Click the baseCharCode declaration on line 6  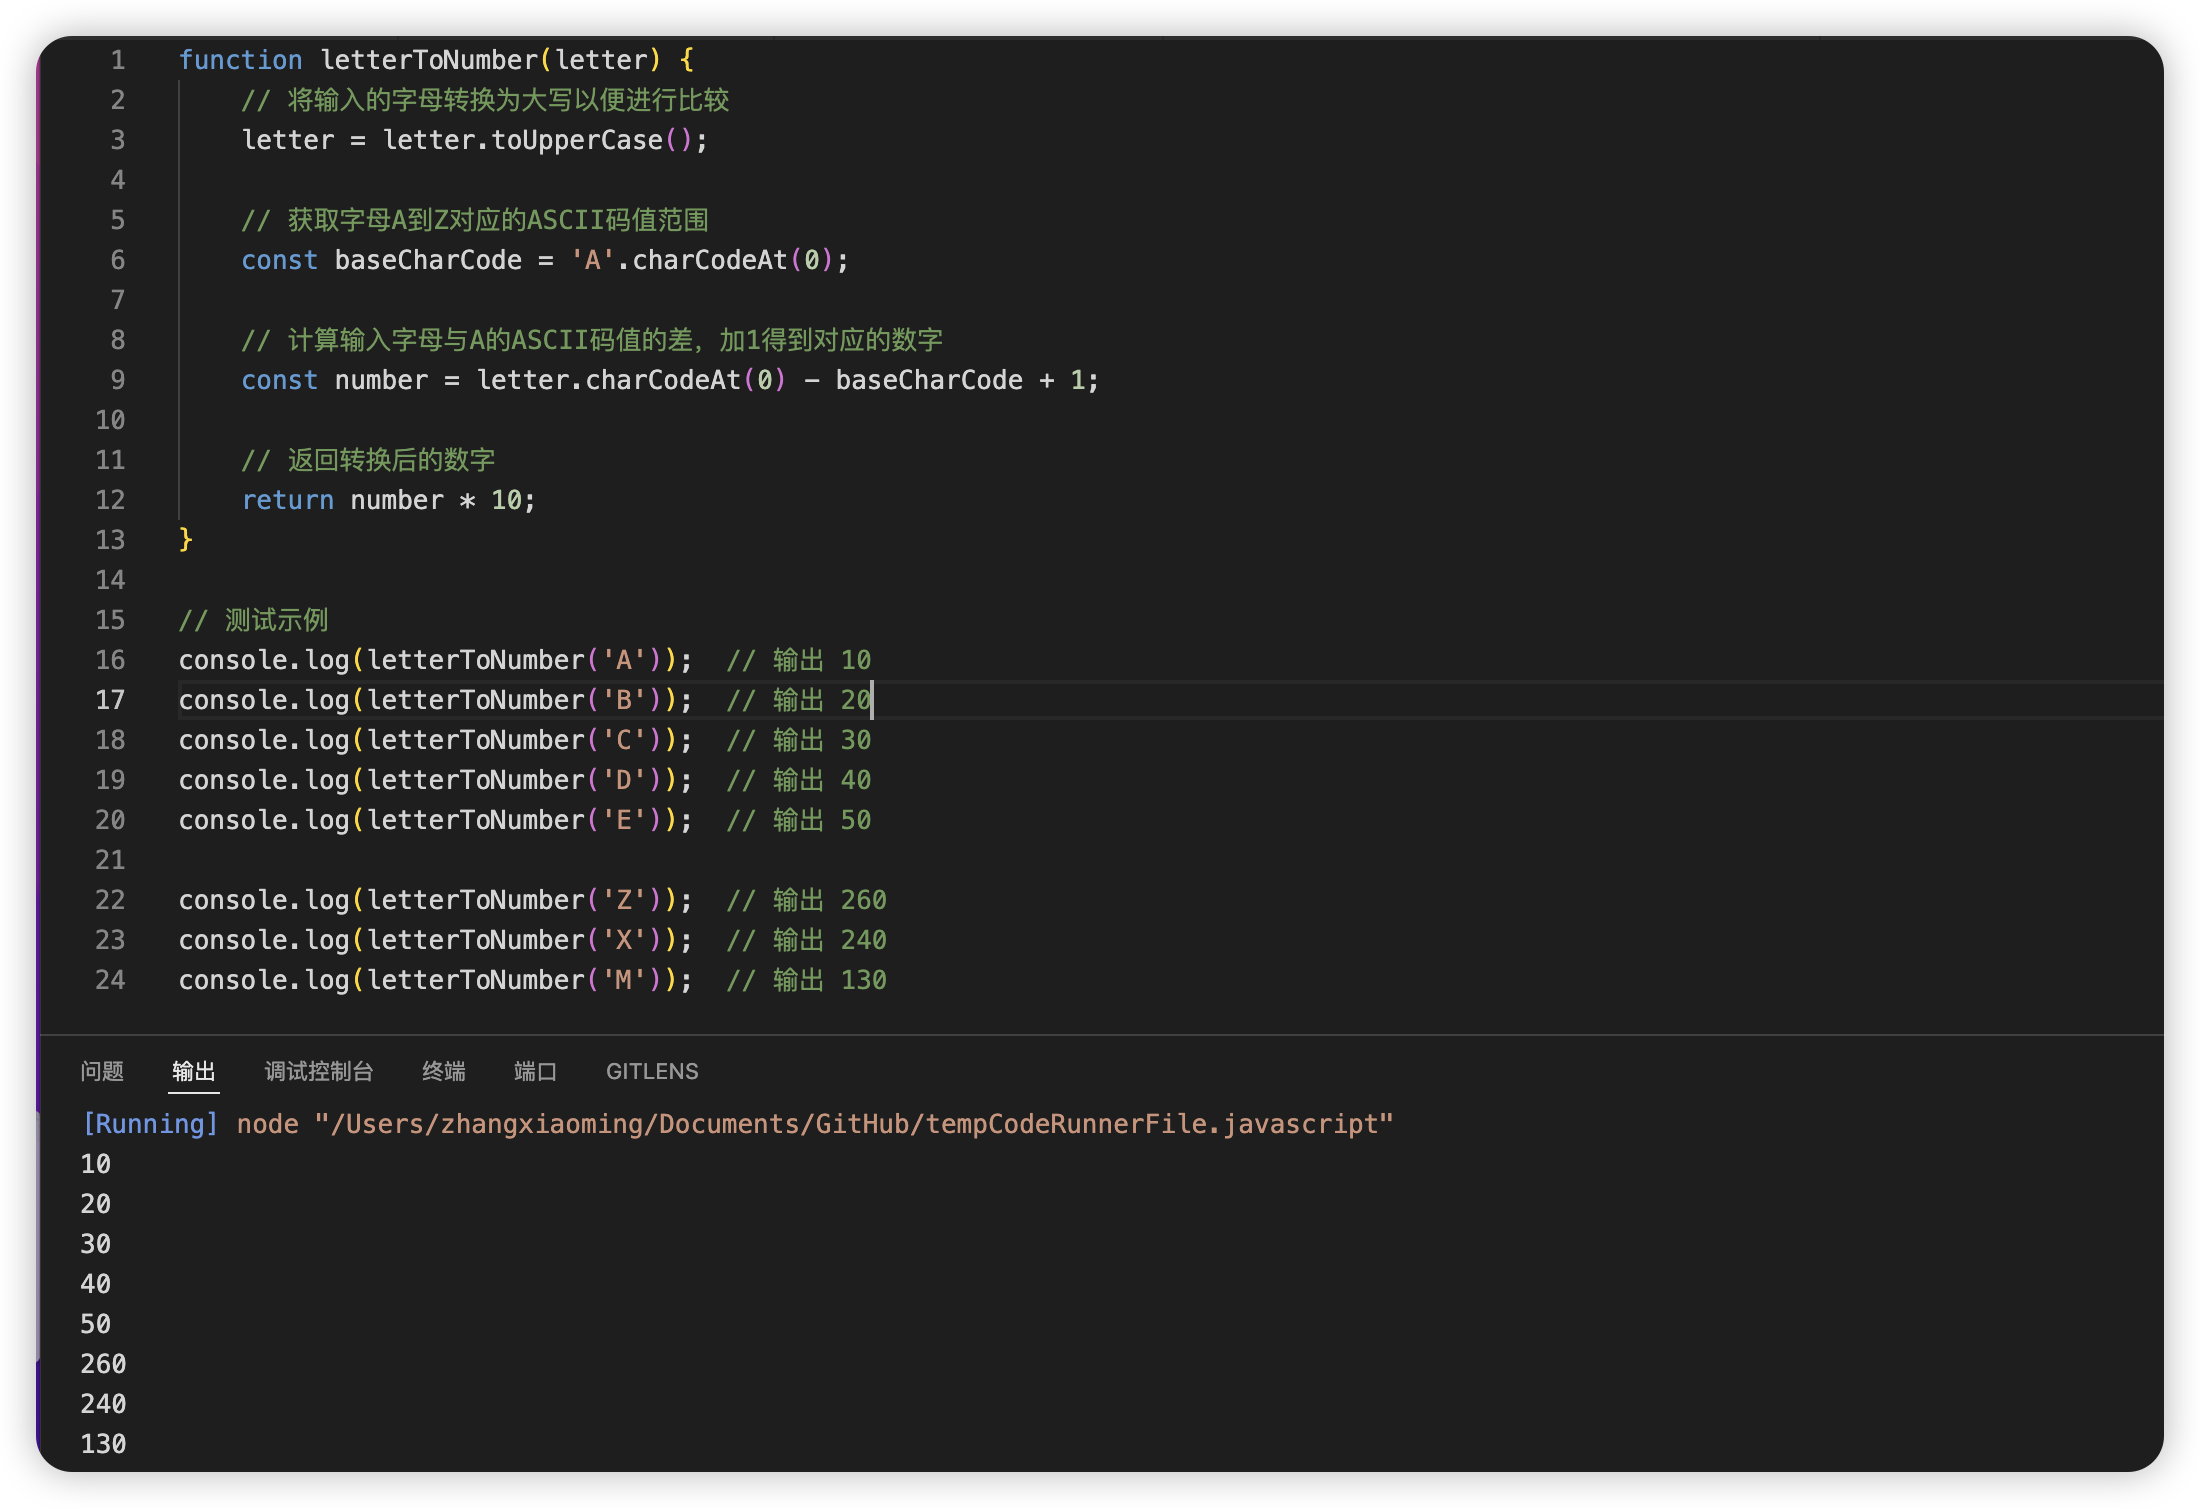click(x=428, y=260)
